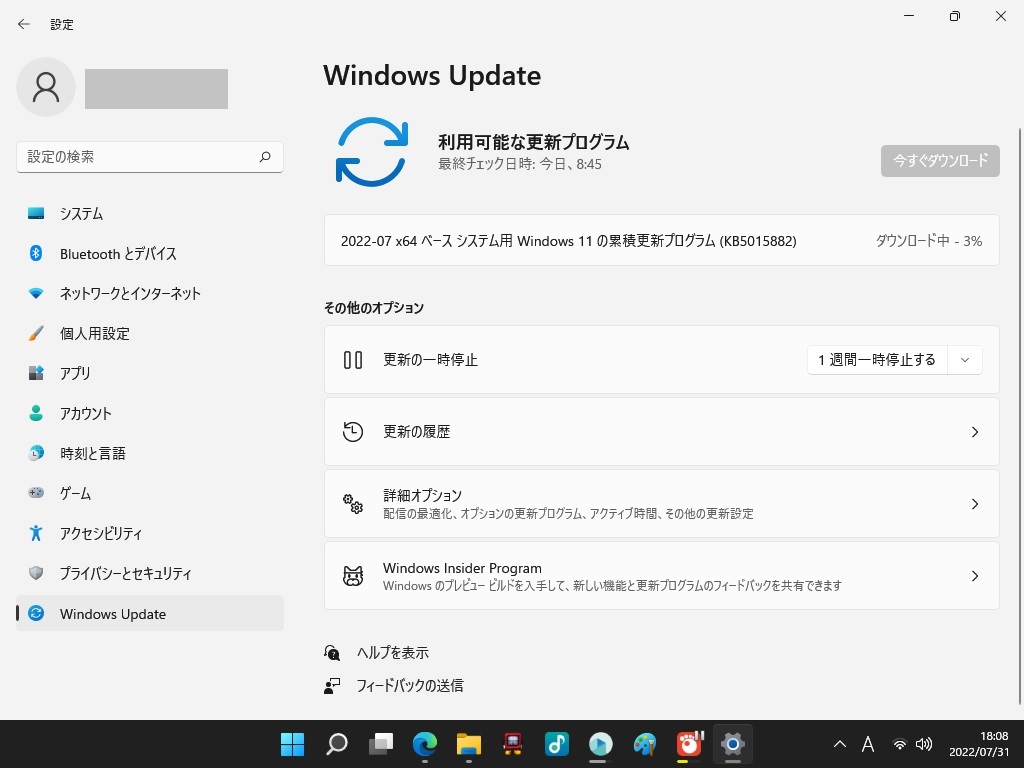Screen dimensions: 1024x768
Task: Open Paint app from taskbar
Action: (644, 744)
